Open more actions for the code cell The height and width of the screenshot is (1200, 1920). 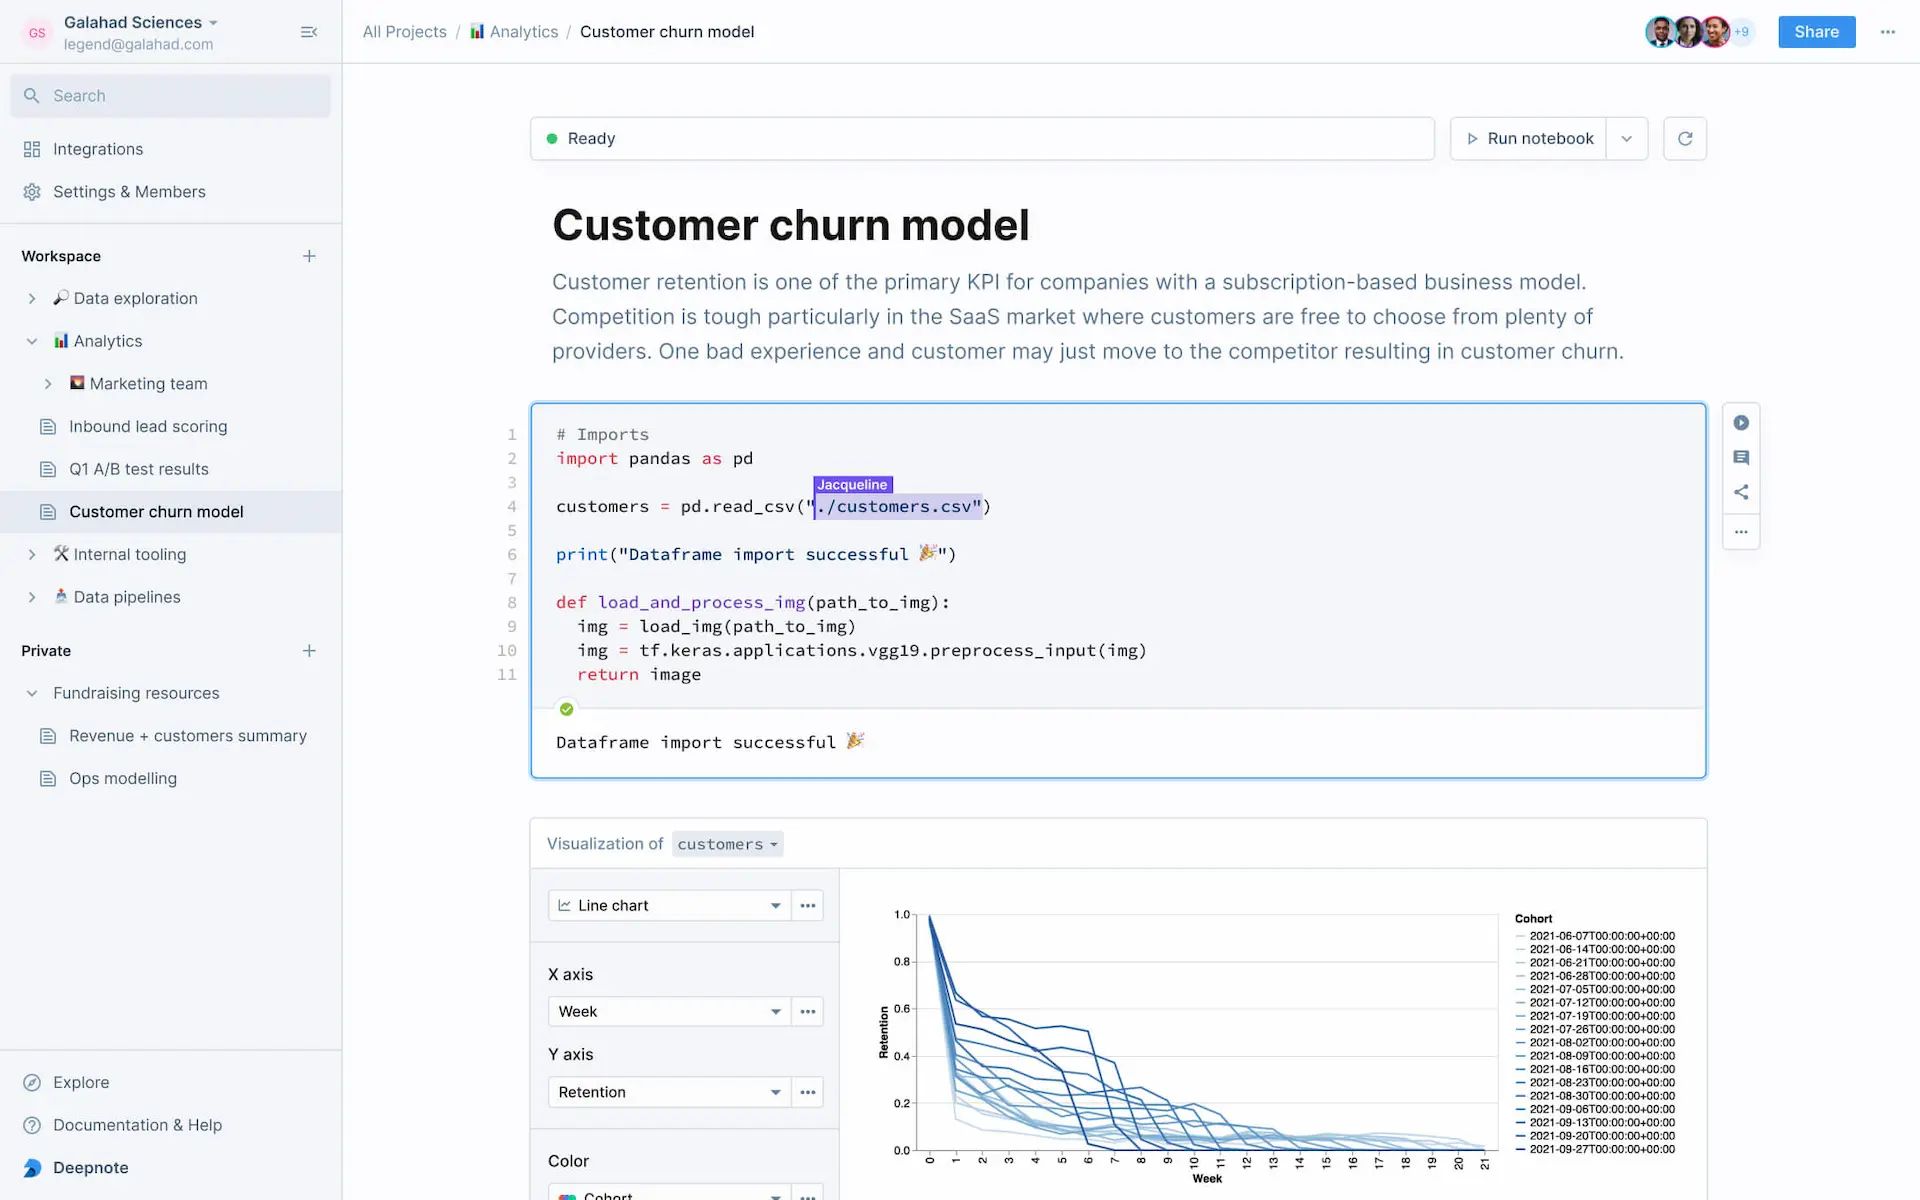click(x=1741, y=532)
